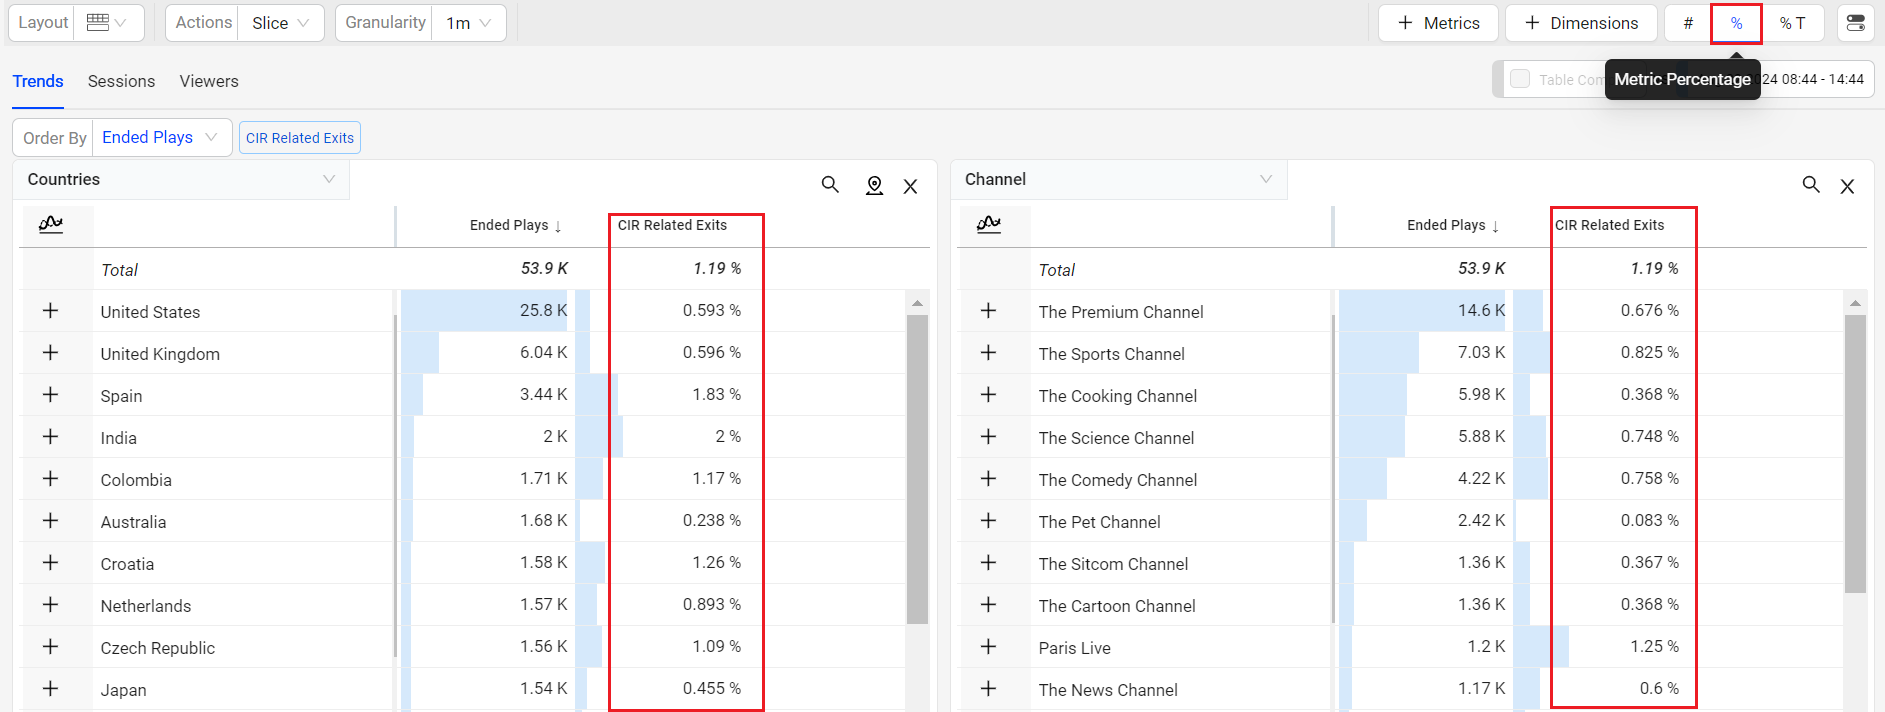1885x712 pixels.
Task: Expand the Australia row
Action: (50, 521)
